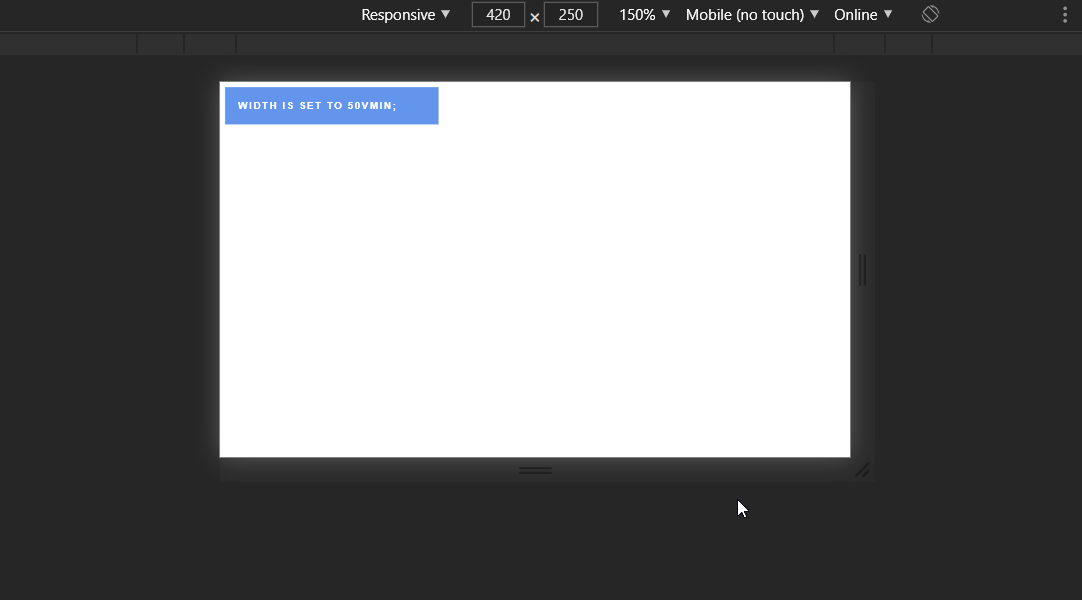Image resolution: width=1082 pixels, height=600 pixels.
Task: Click the bottom-right corner diagonal resize grip
Action: pos(862,470)
